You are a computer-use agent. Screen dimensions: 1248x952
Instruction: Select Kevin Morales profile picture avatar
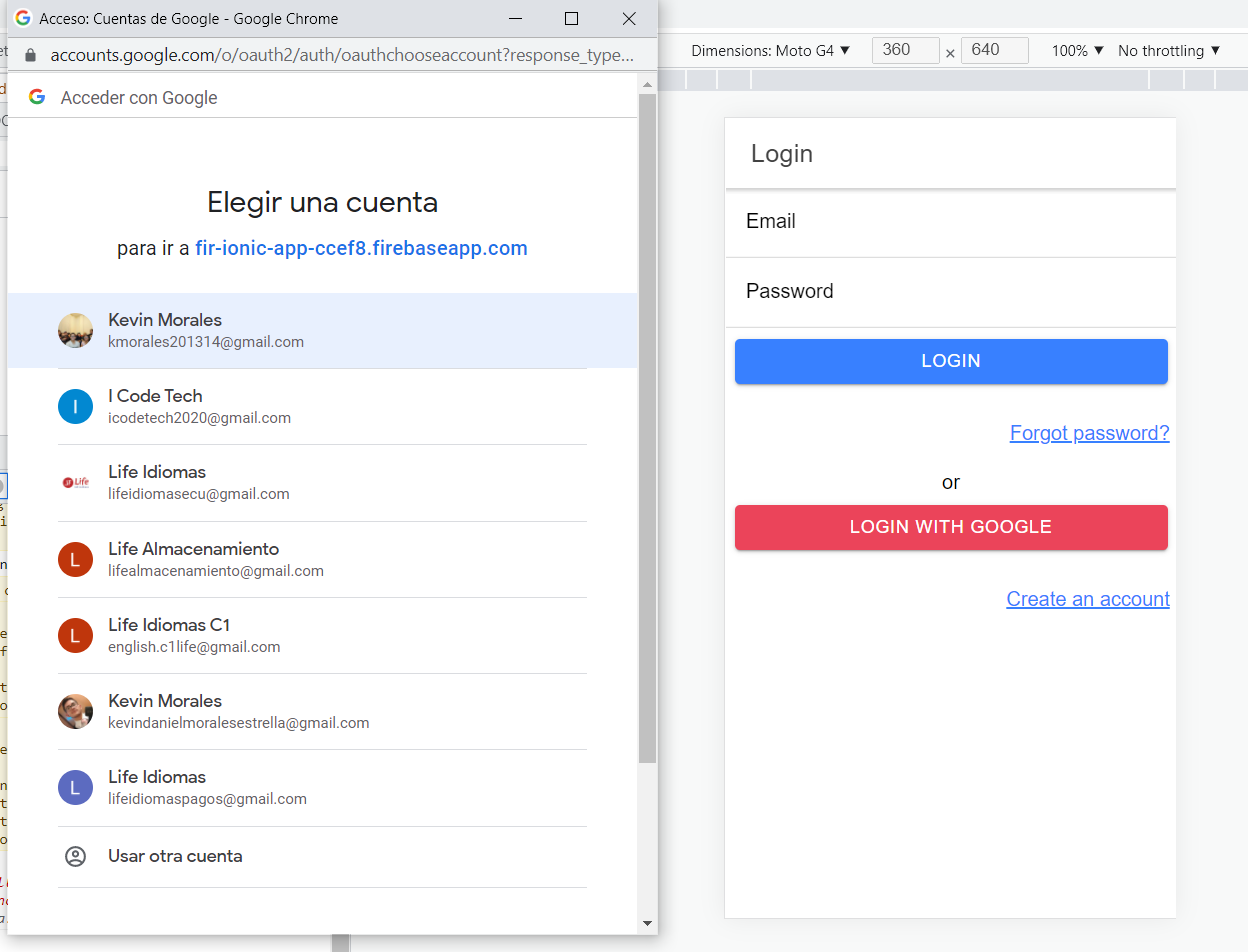75,330
